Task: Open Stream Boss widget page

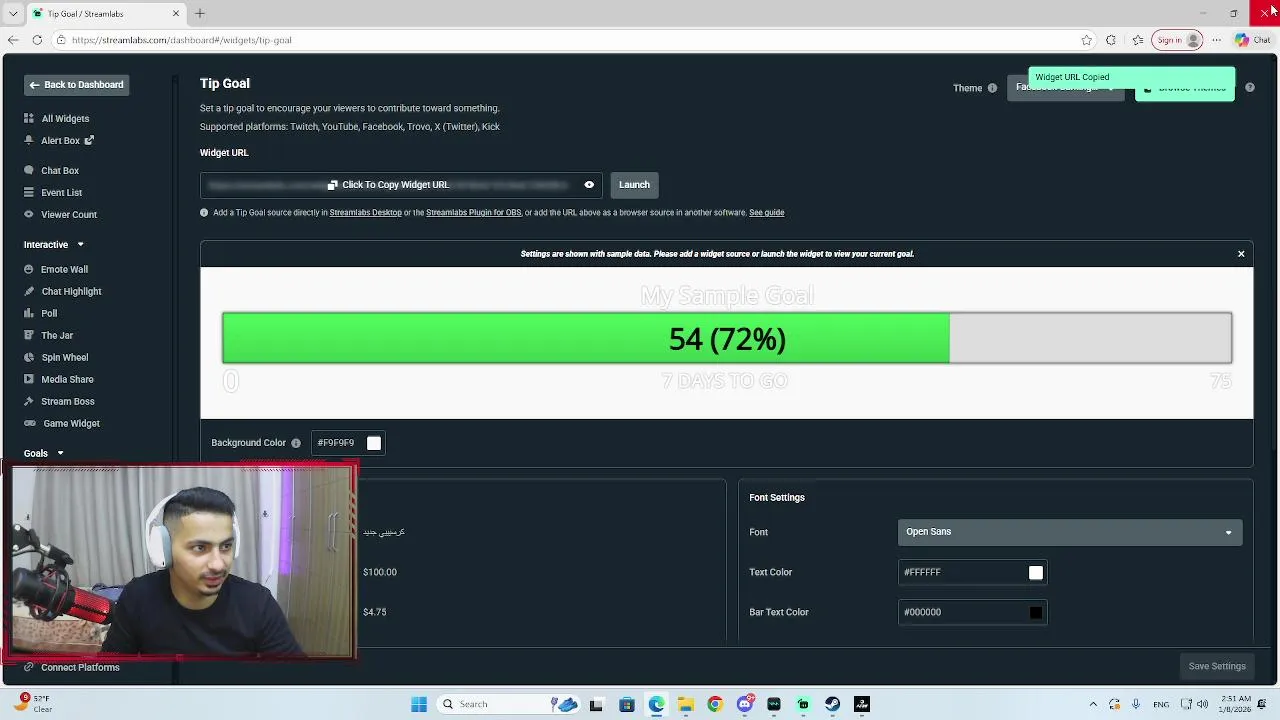Action: (68, 401)
